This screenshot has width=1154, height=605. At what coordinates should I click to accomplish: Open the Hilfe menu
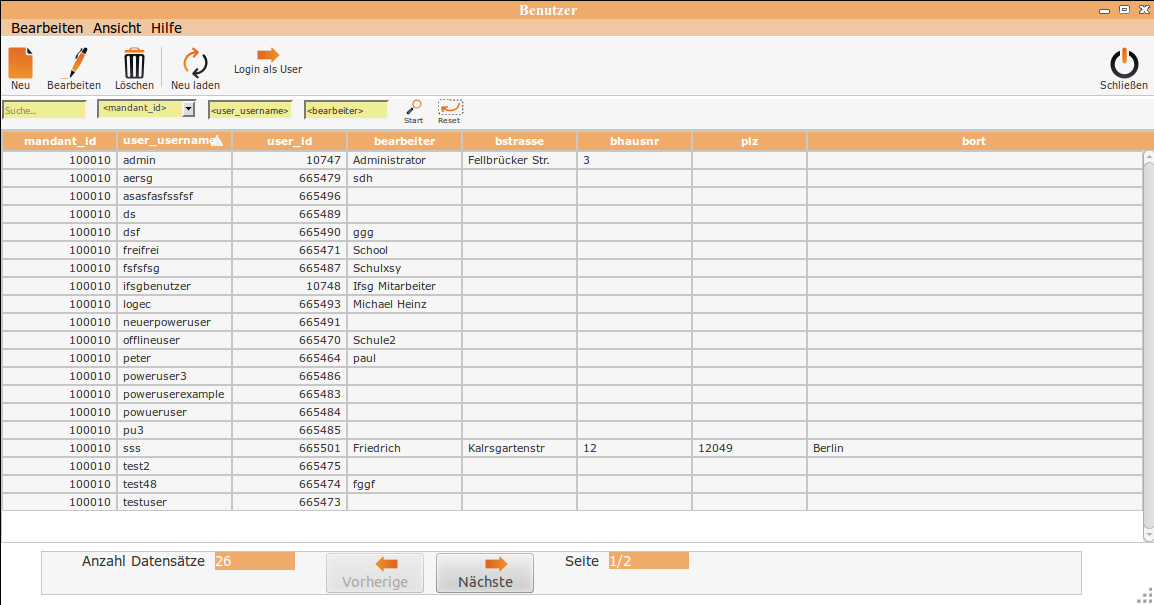tap(166, 28)
